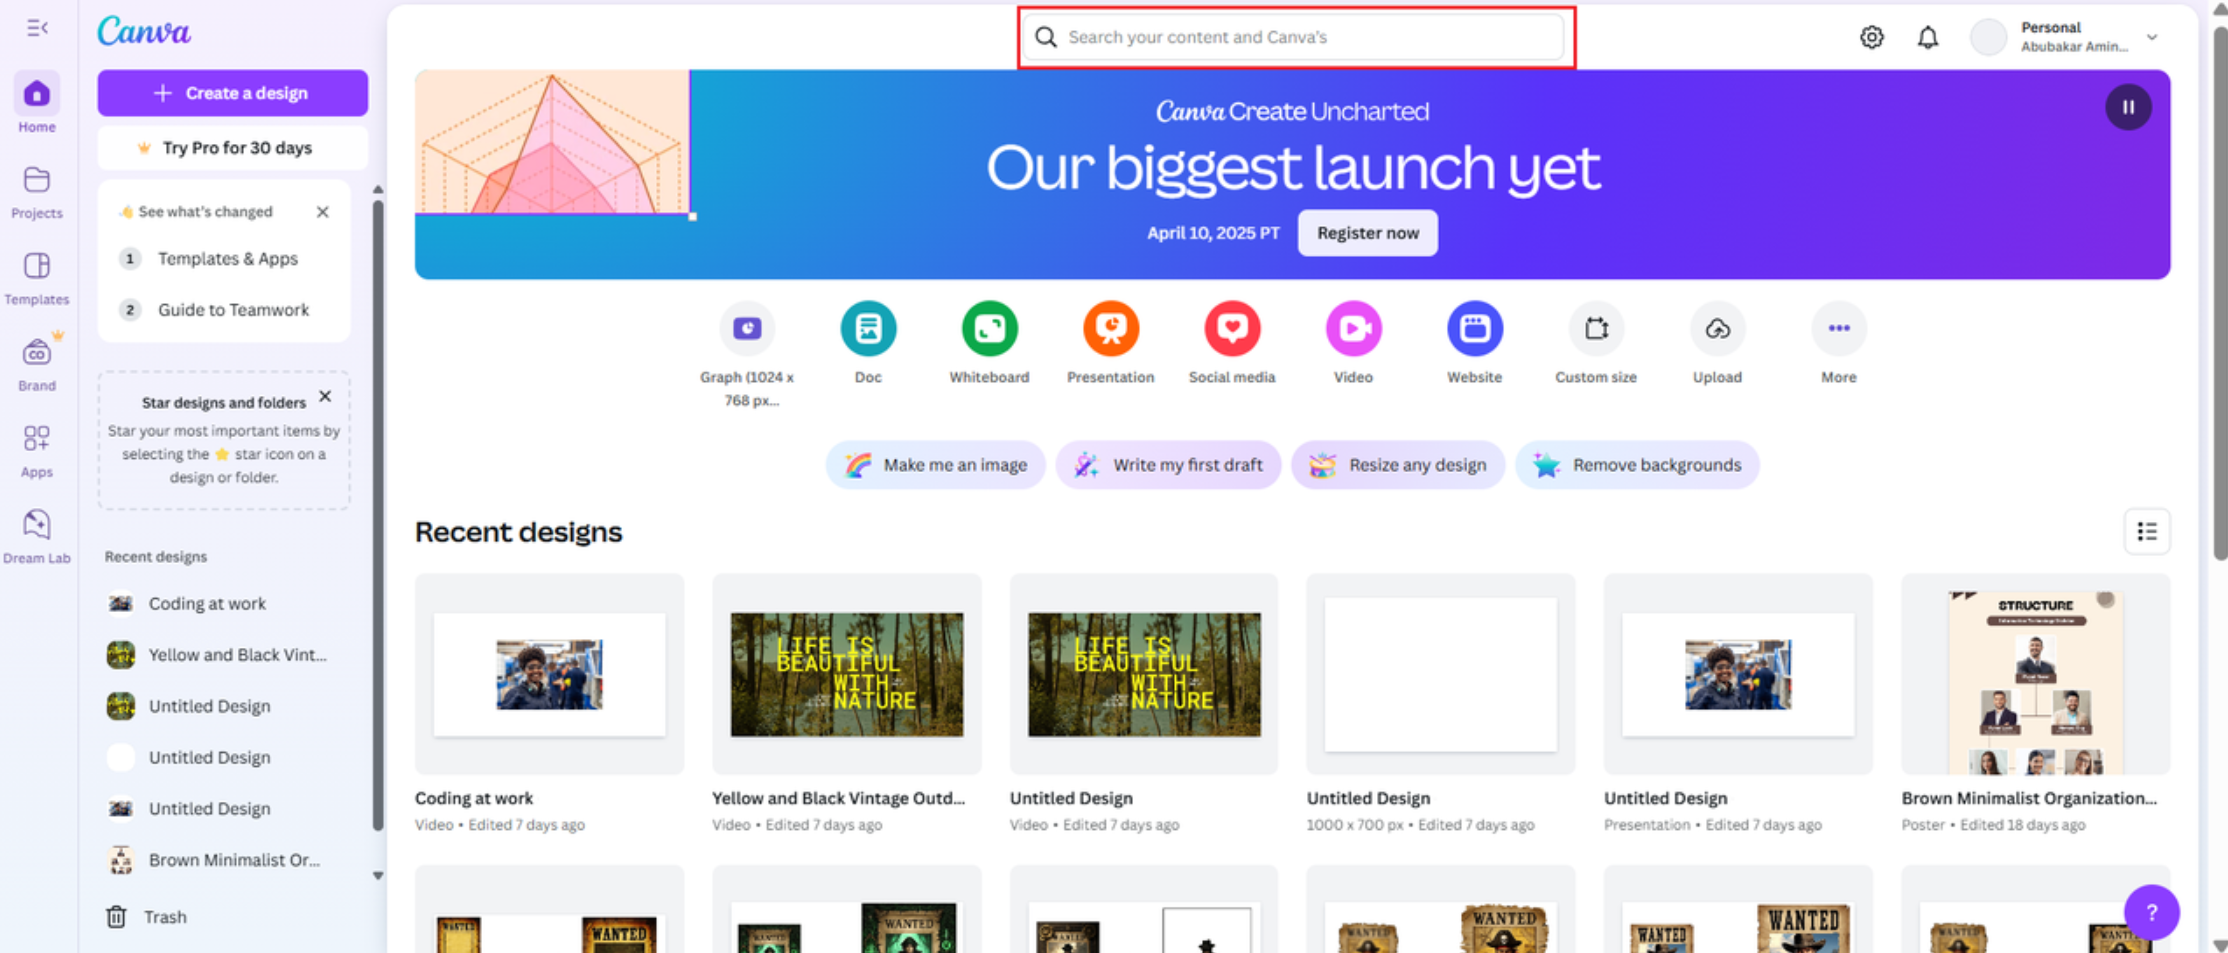2228x953 pixels.
Task: Open Projects in the sidebar
Action: [37, 192]
